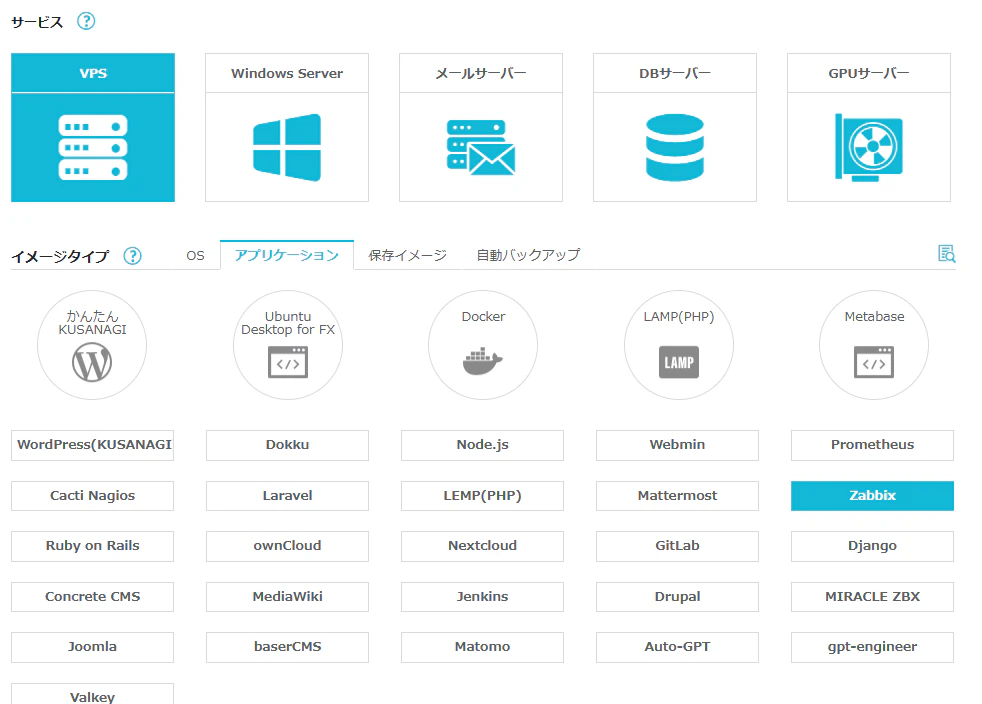Choose GitLab application
This screenshot has width=982, height=704.
pyautogui.click(x=677, y=546)
